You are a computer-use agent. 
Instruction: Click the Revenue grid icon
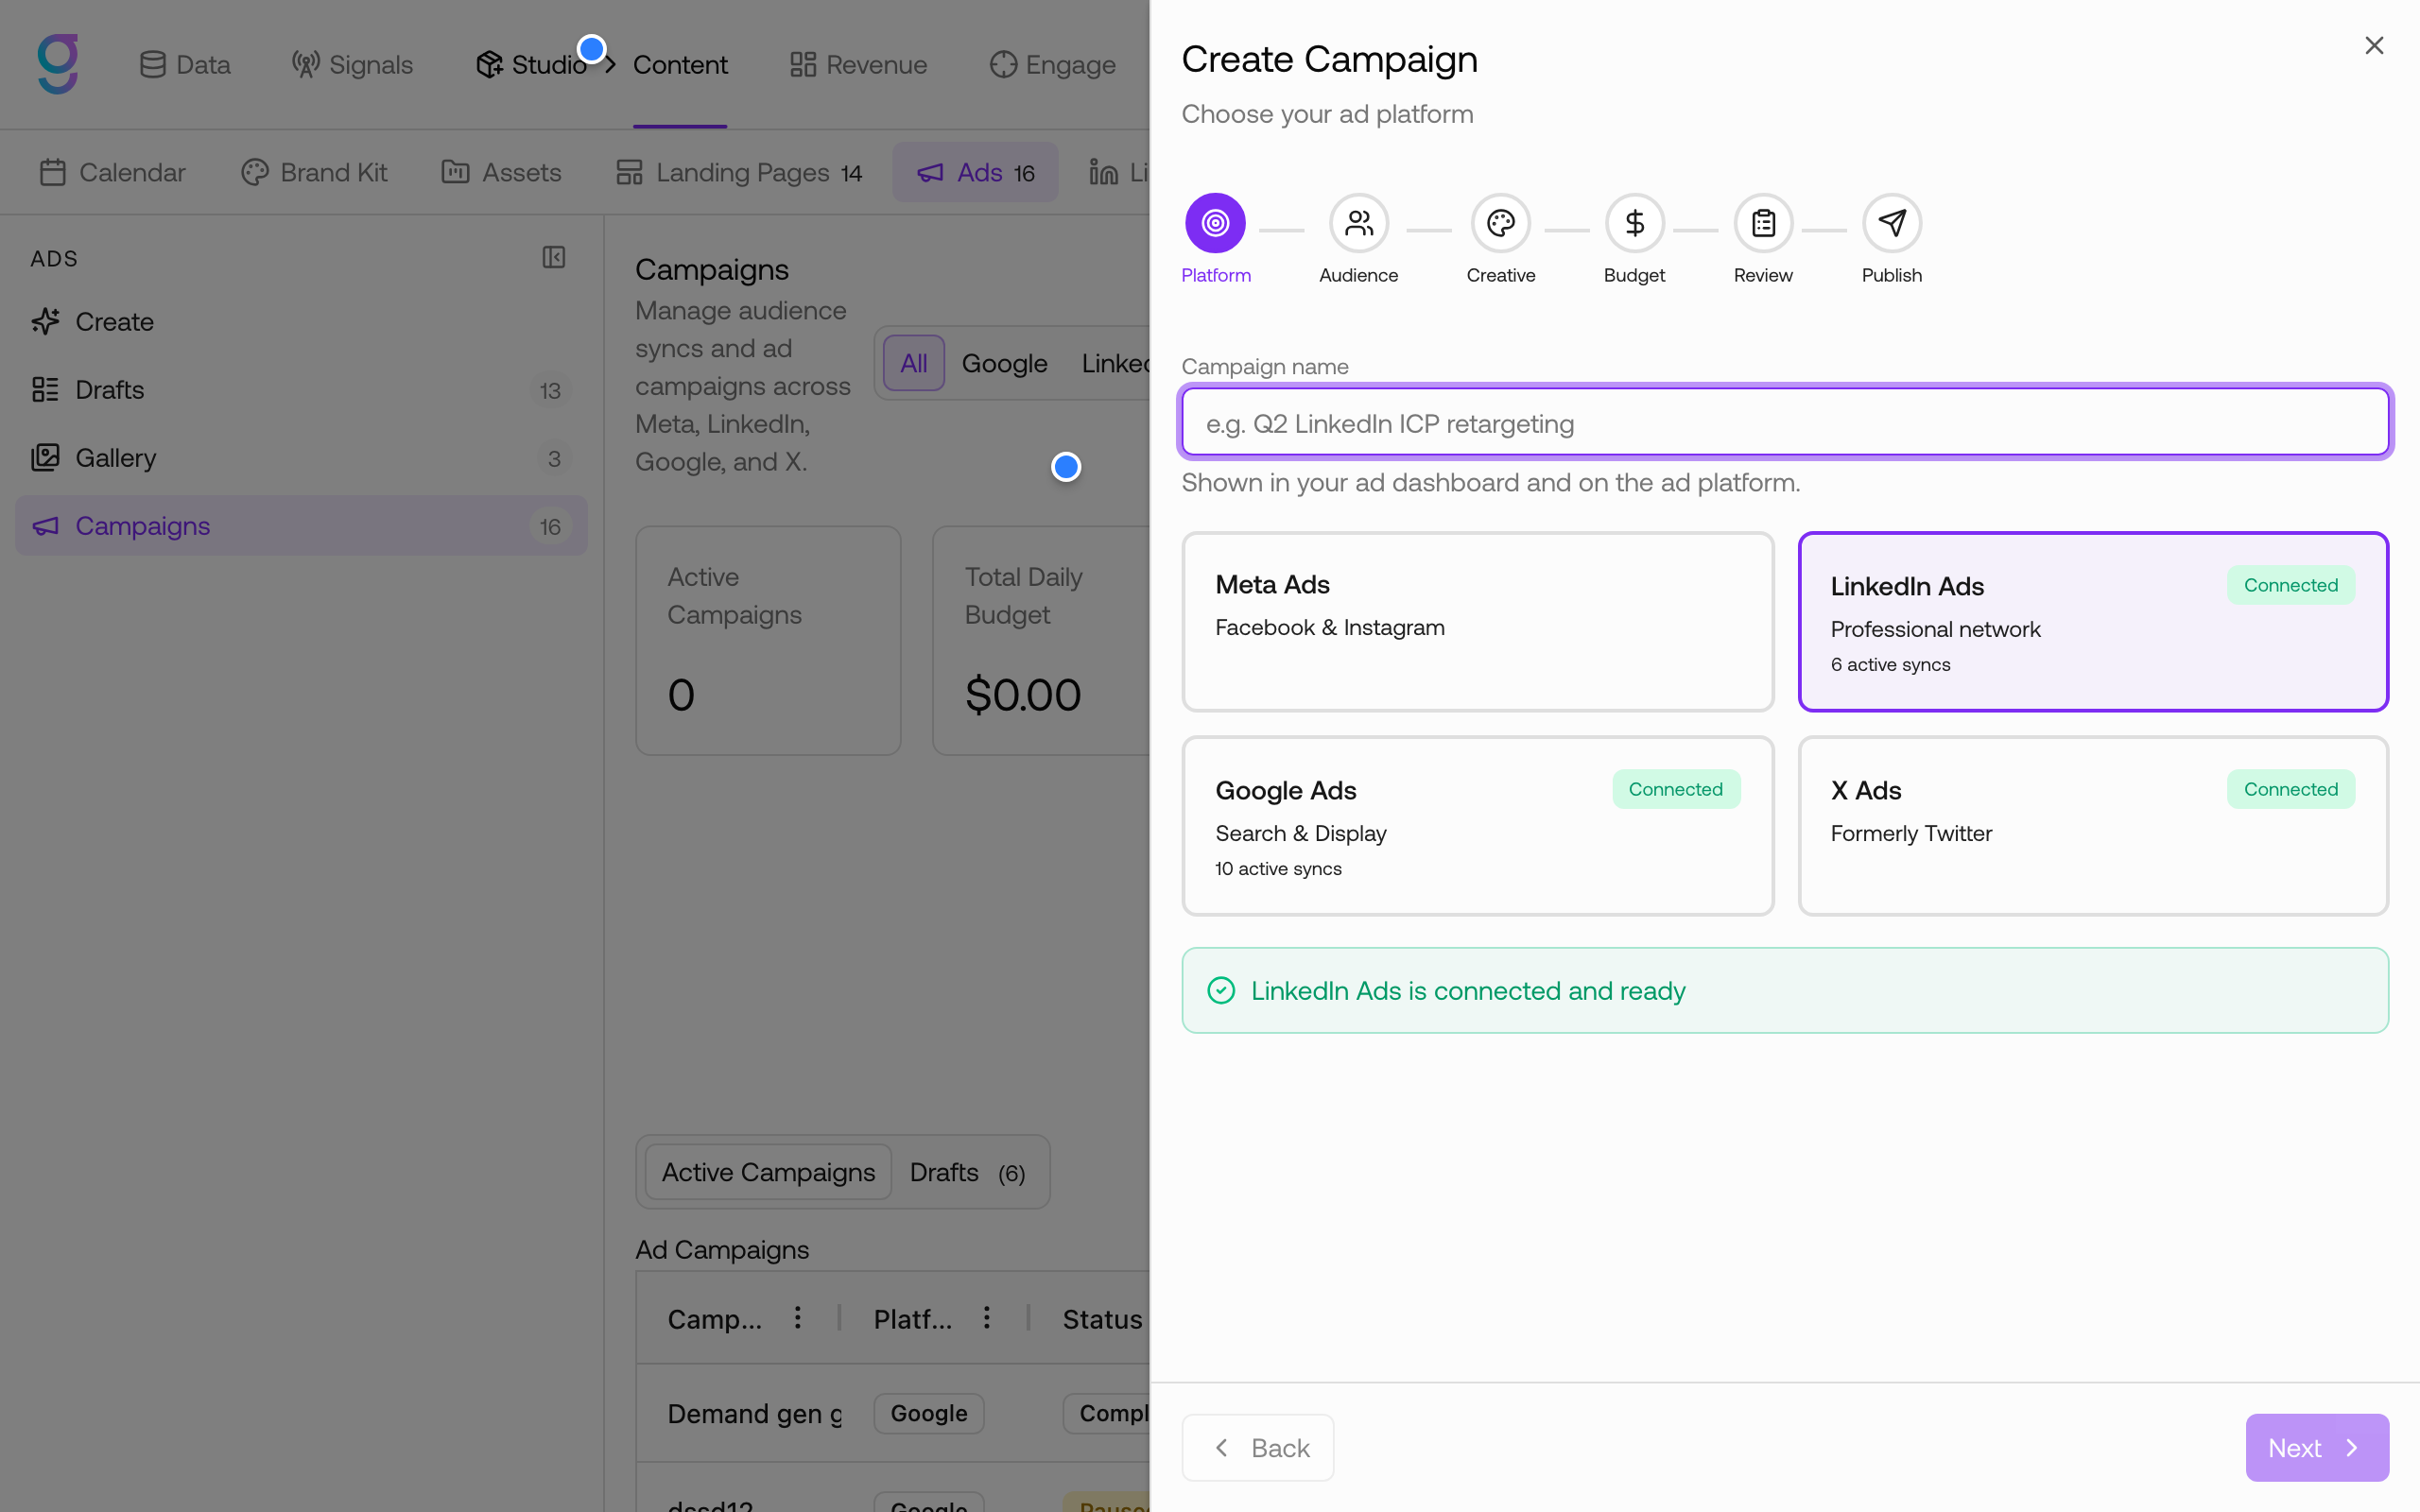point(803,64)
